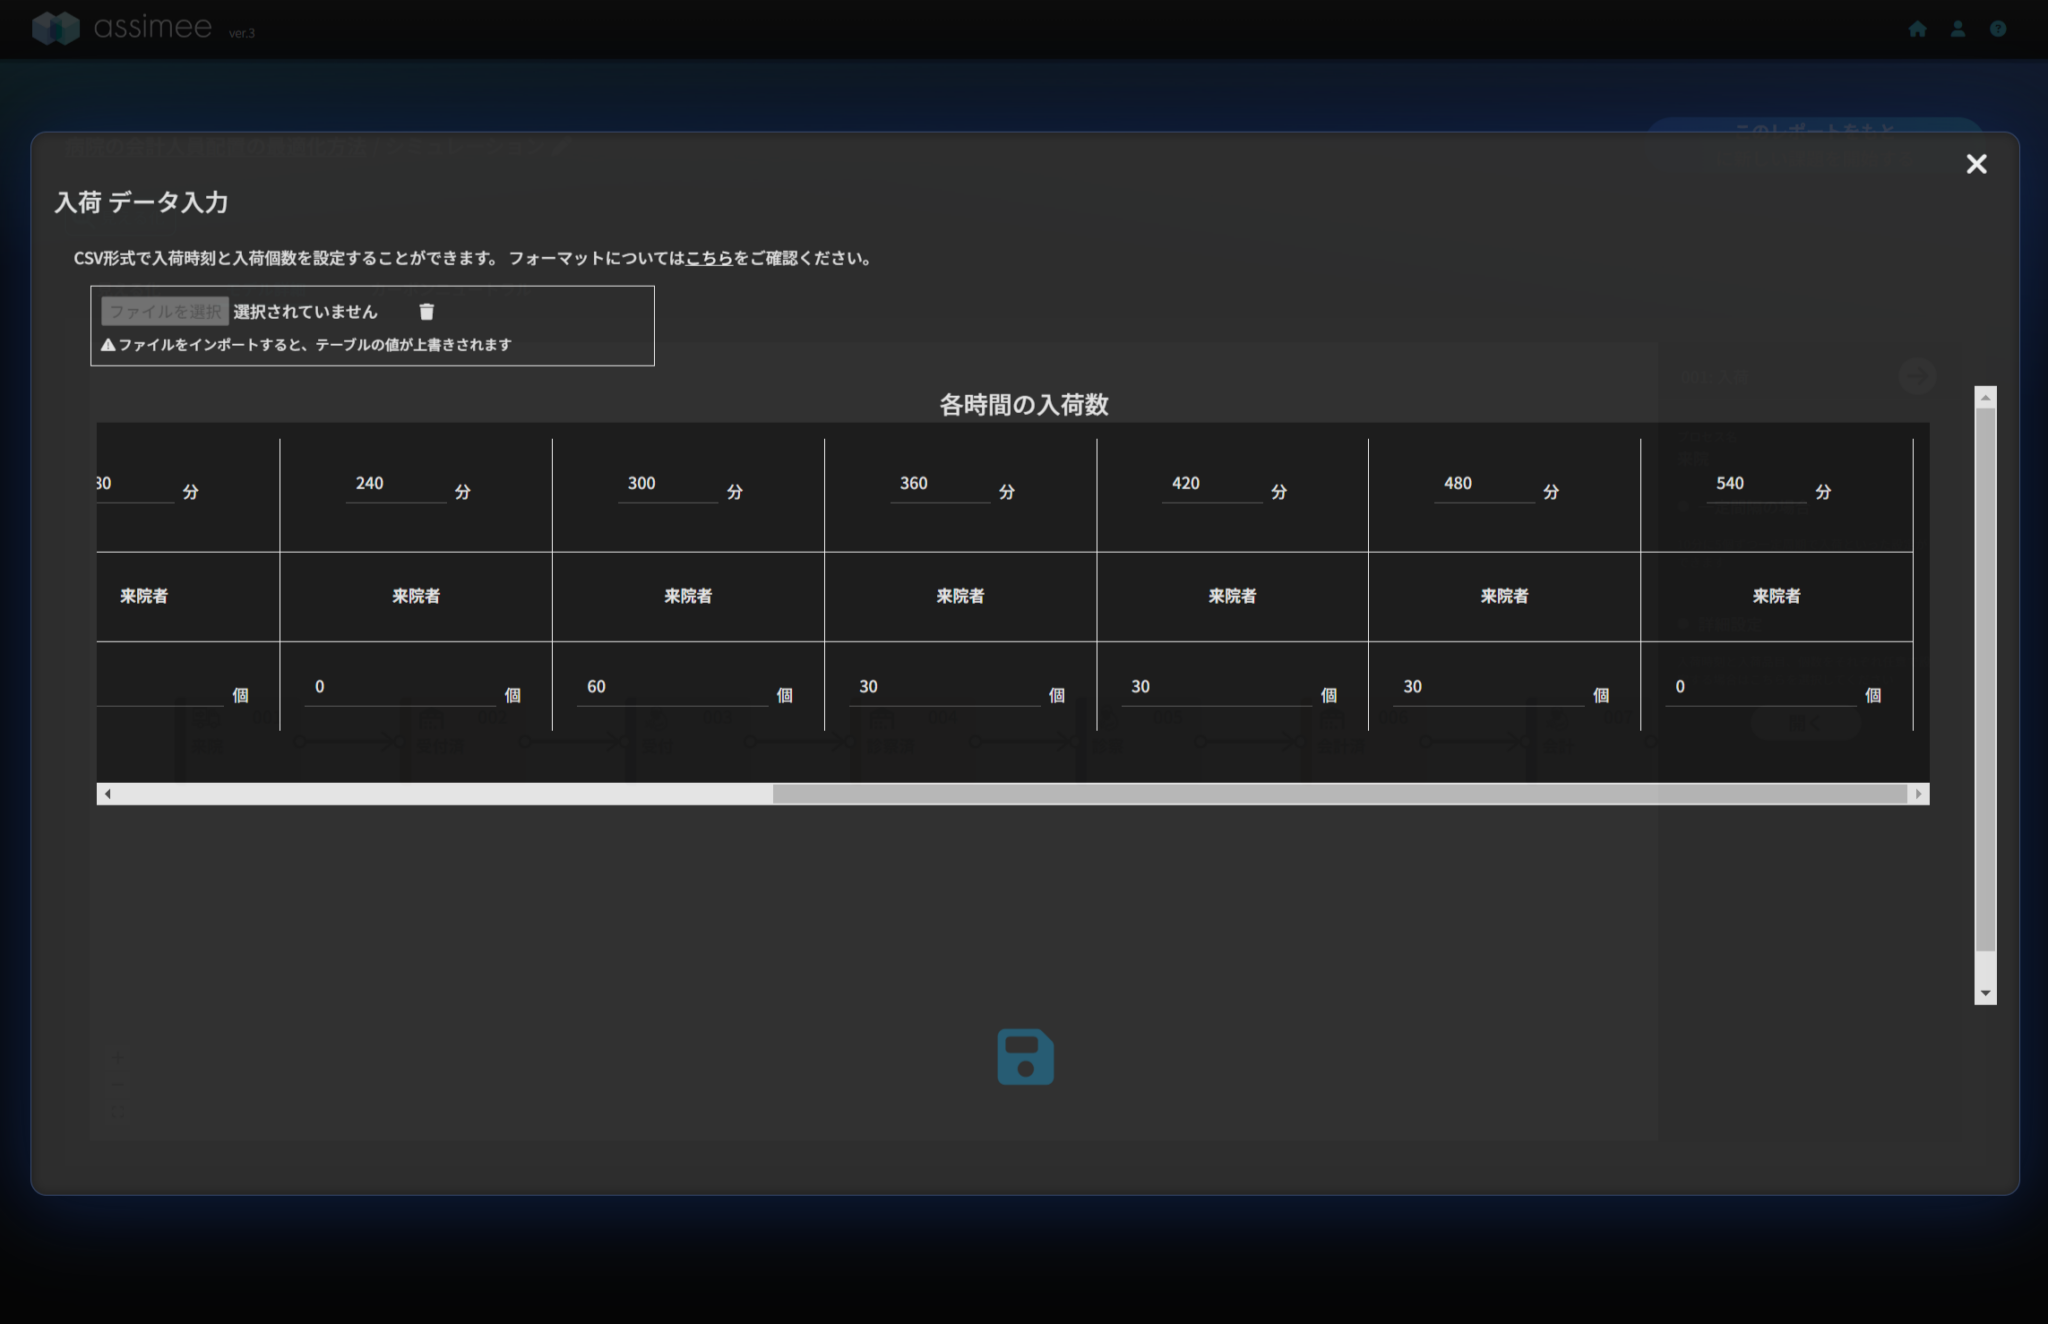
Task: Click the home icon in top bar
Action: click(1917, 29)
